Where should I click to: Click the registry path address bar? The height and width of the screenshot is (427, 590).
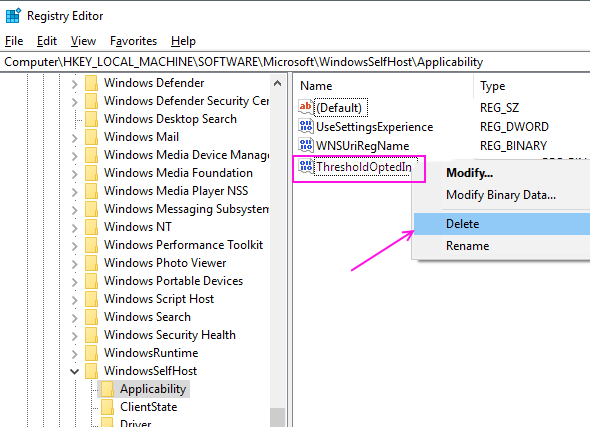pos(295,62)
